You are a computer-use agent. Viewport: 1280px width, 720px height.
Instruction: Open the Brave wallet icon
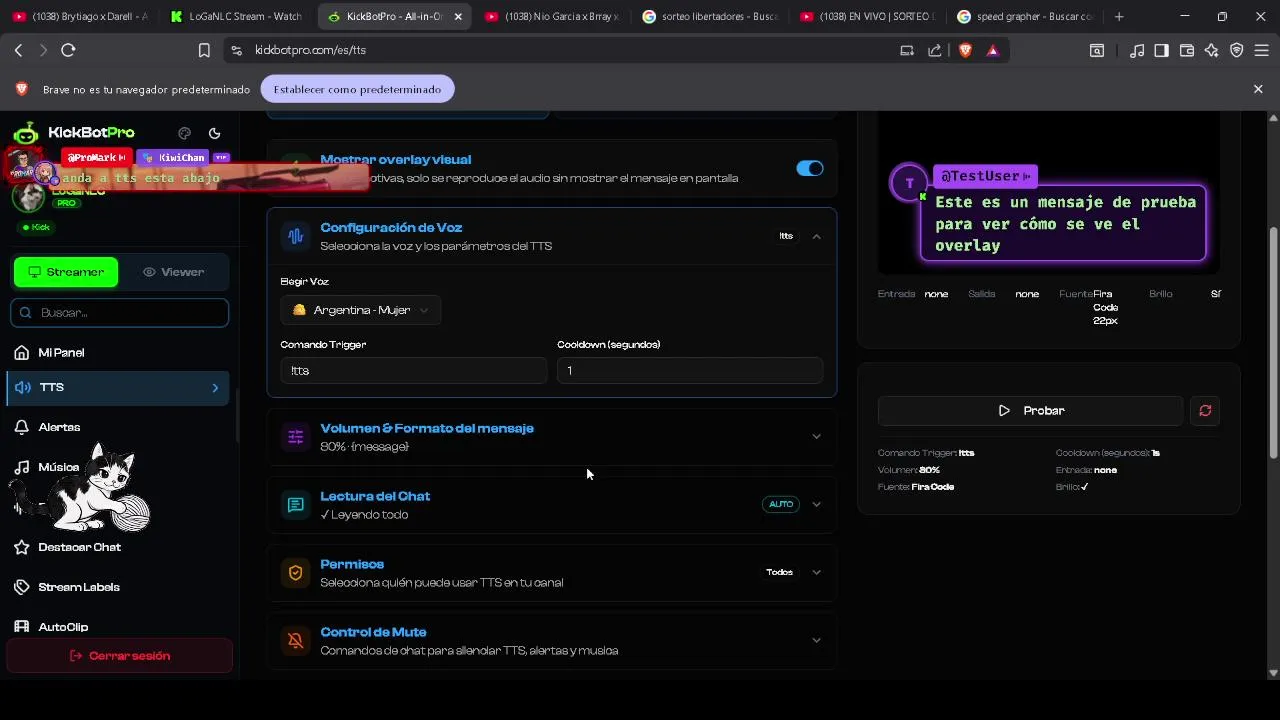tap(1187, 50)
